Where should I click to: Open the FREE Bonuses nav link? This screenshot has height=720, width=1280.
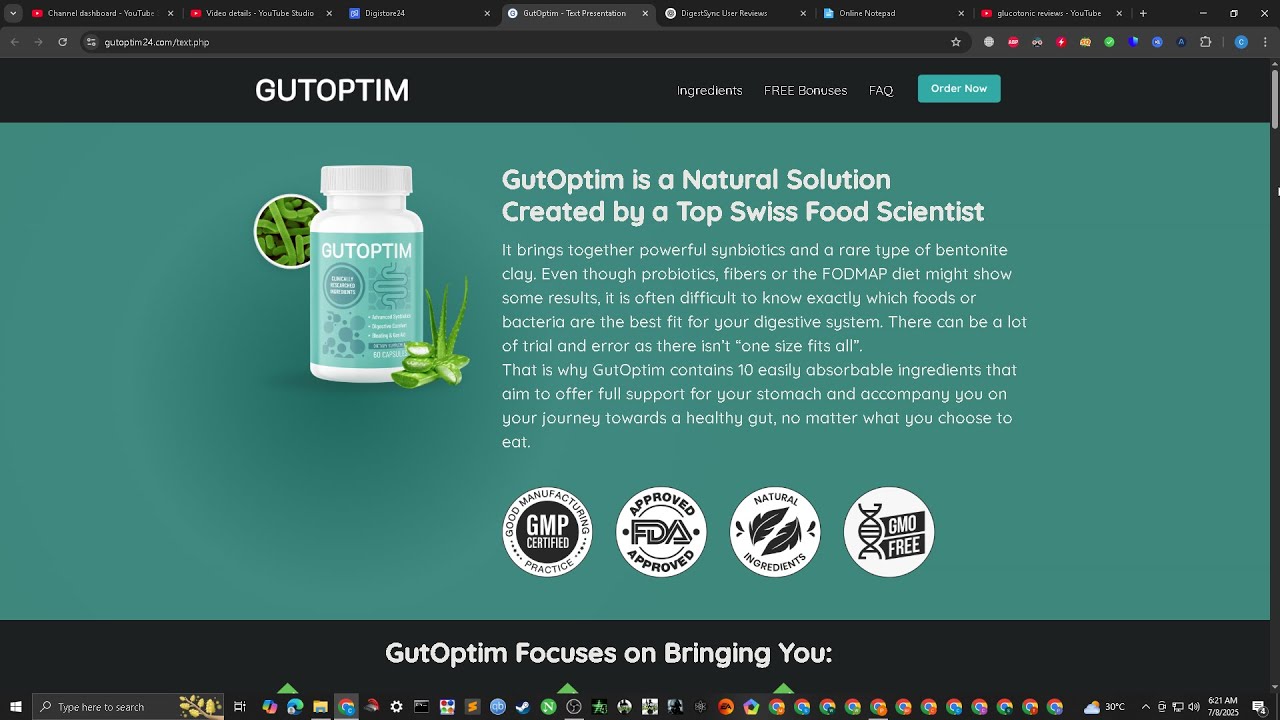pyautogui.click(x=805, y=90)
